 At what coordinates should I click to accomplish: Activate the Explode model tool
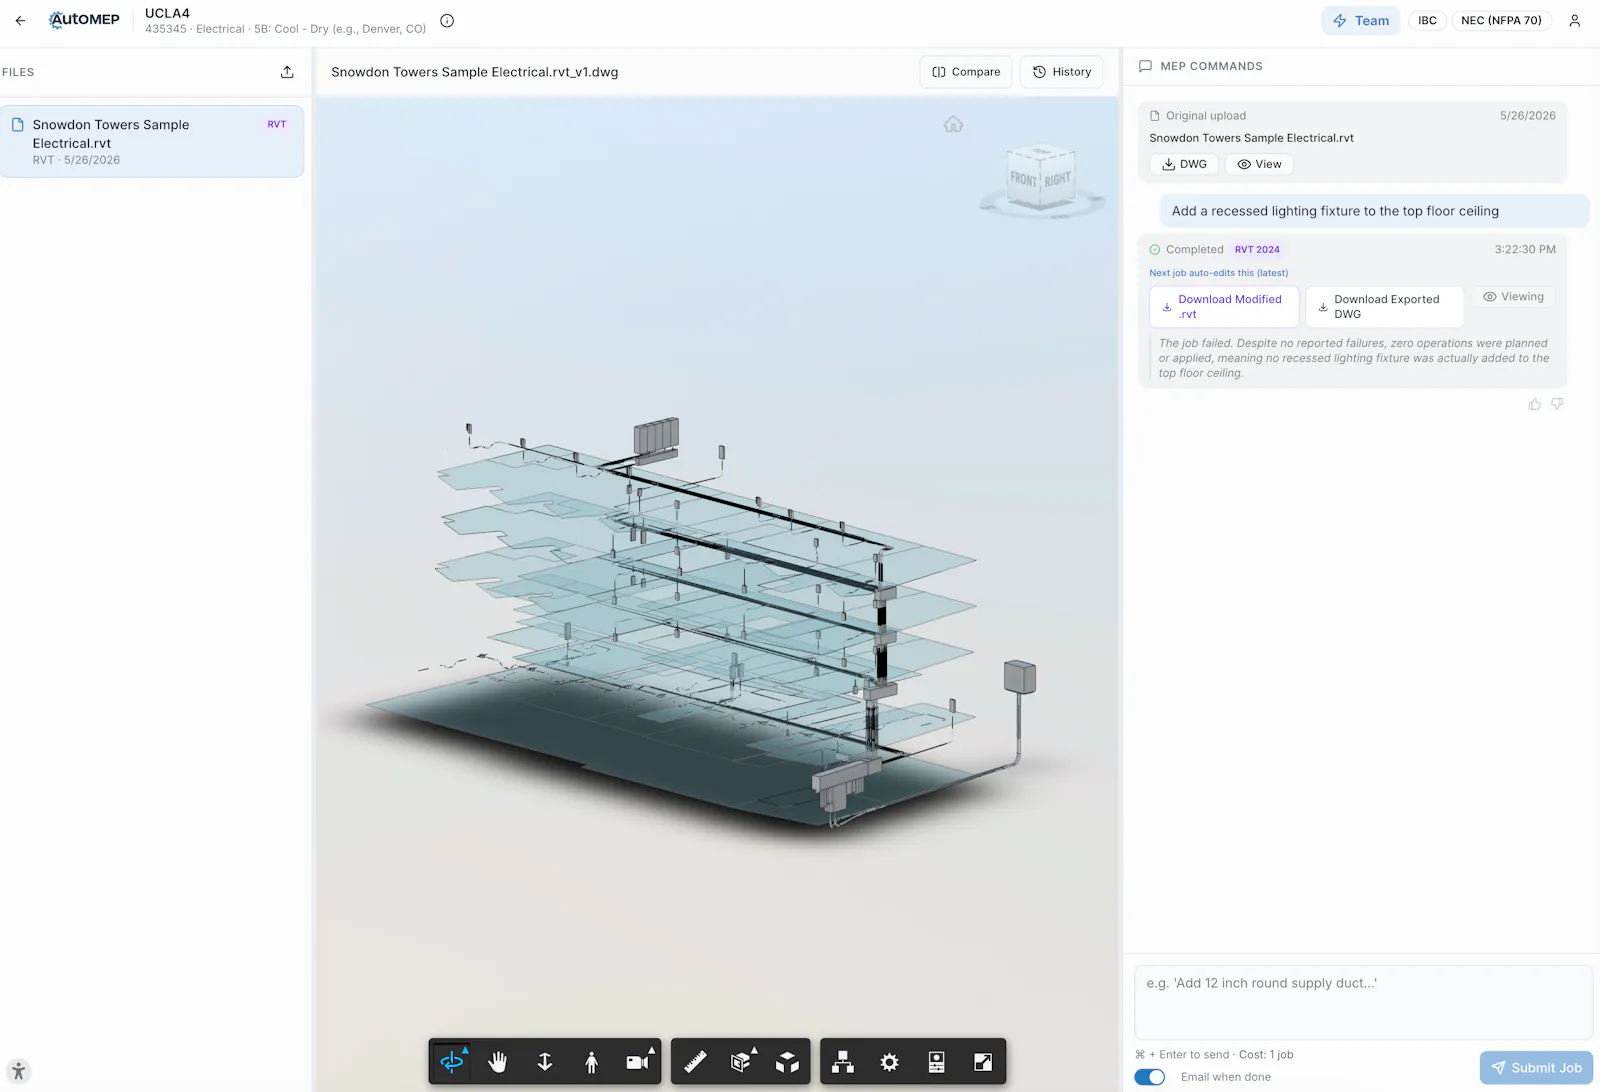787,1062
